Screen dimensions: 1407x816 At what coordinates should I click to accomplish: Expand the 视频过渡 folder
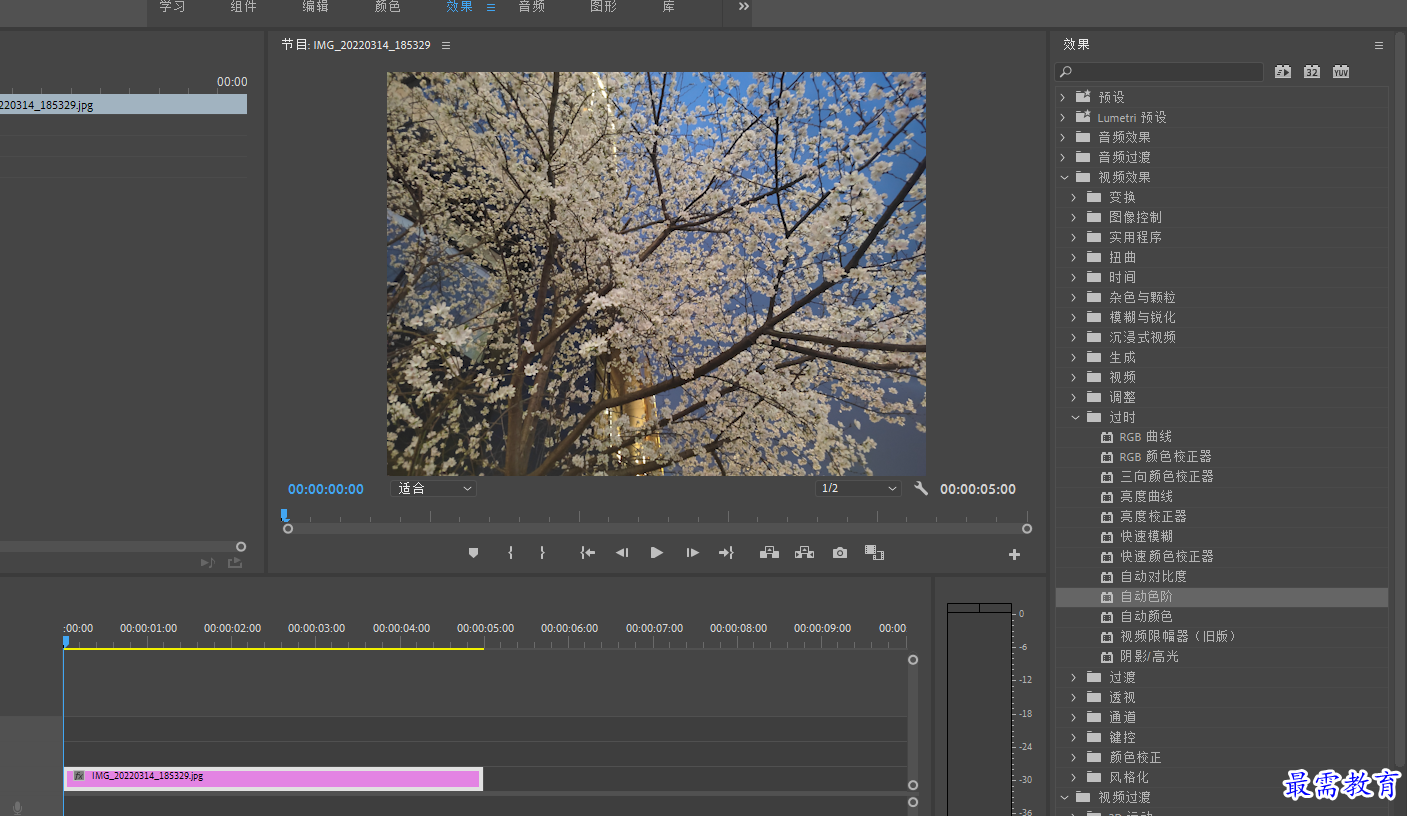click(x=1064, y=797)
